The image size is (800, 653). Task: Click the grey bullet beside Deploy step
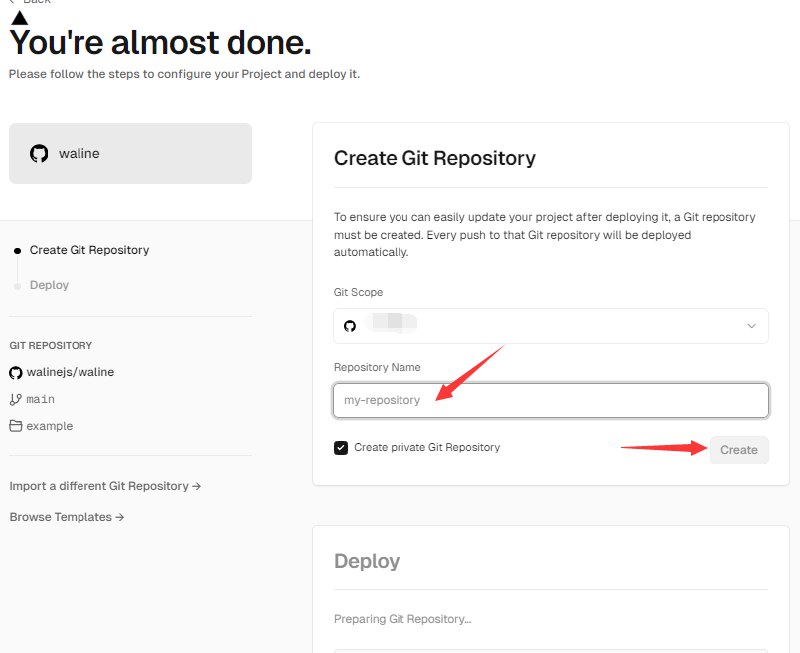click(17, 286)
